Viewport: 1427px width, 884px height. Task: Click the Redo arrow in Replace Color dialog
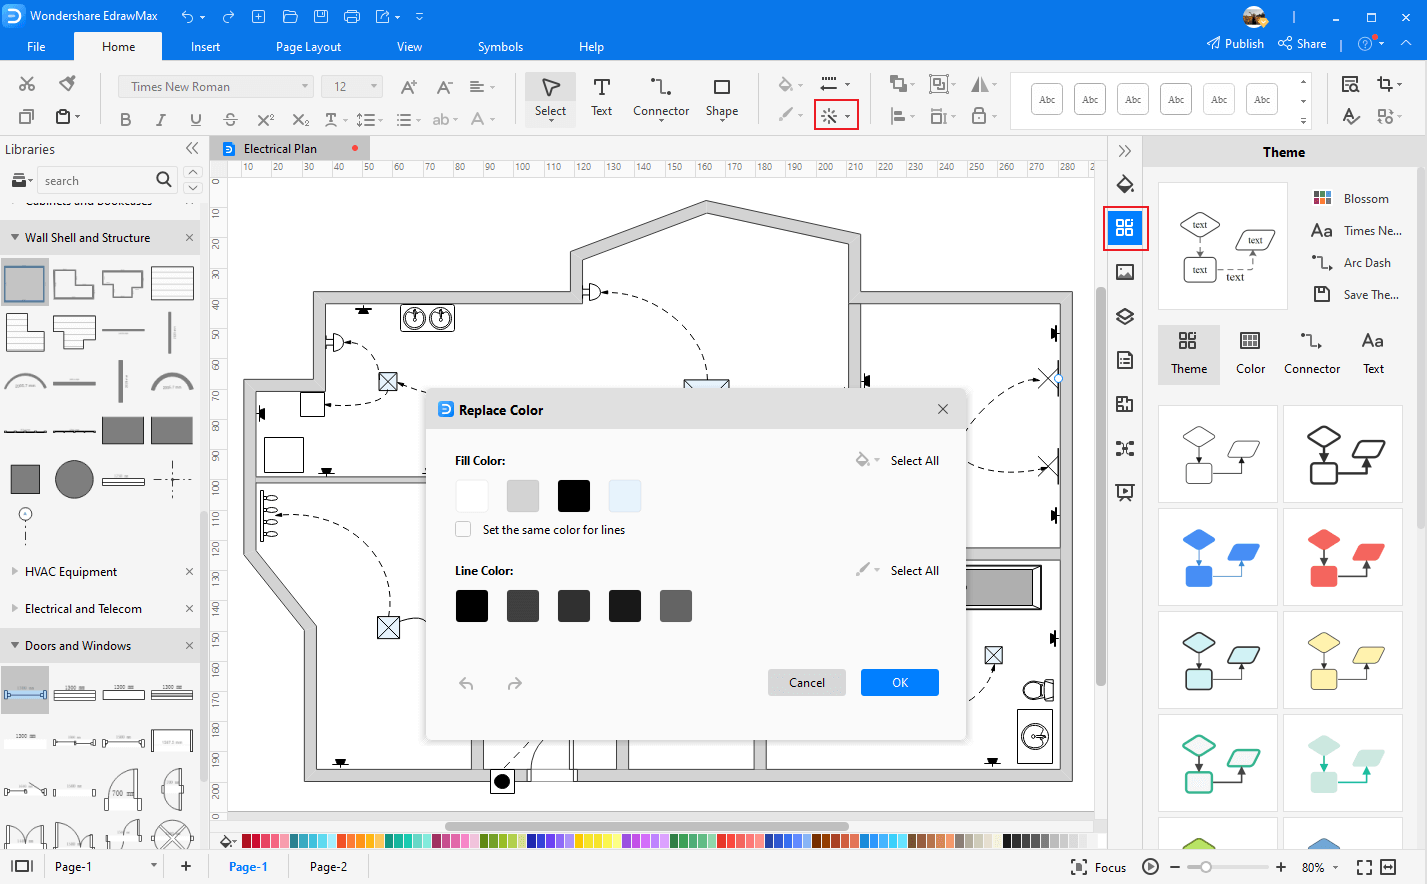tap(514, 684)
